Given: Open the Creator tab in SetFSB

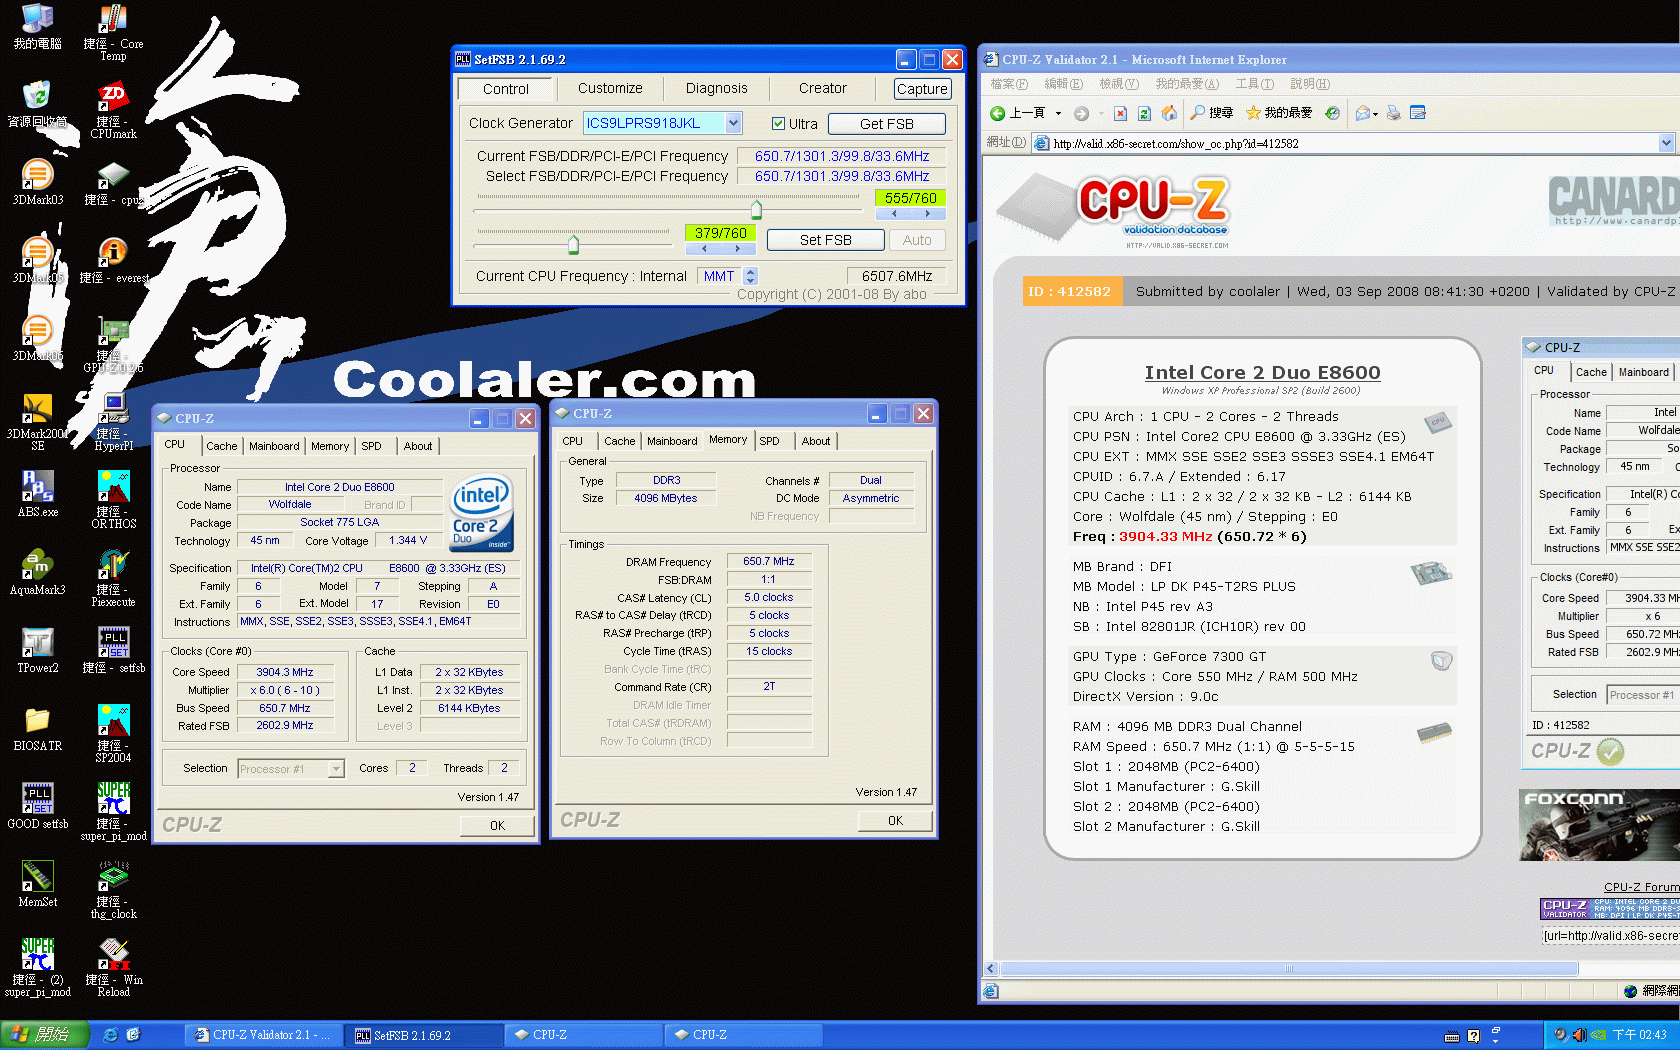Looking at the screenshot, I should 822,88.
